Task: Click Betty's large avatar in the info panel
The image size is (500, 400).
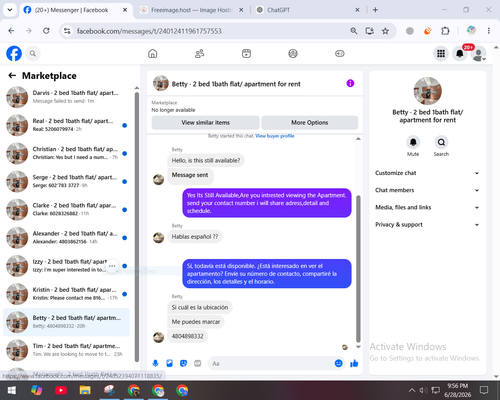Action: (x=428, y=91)
